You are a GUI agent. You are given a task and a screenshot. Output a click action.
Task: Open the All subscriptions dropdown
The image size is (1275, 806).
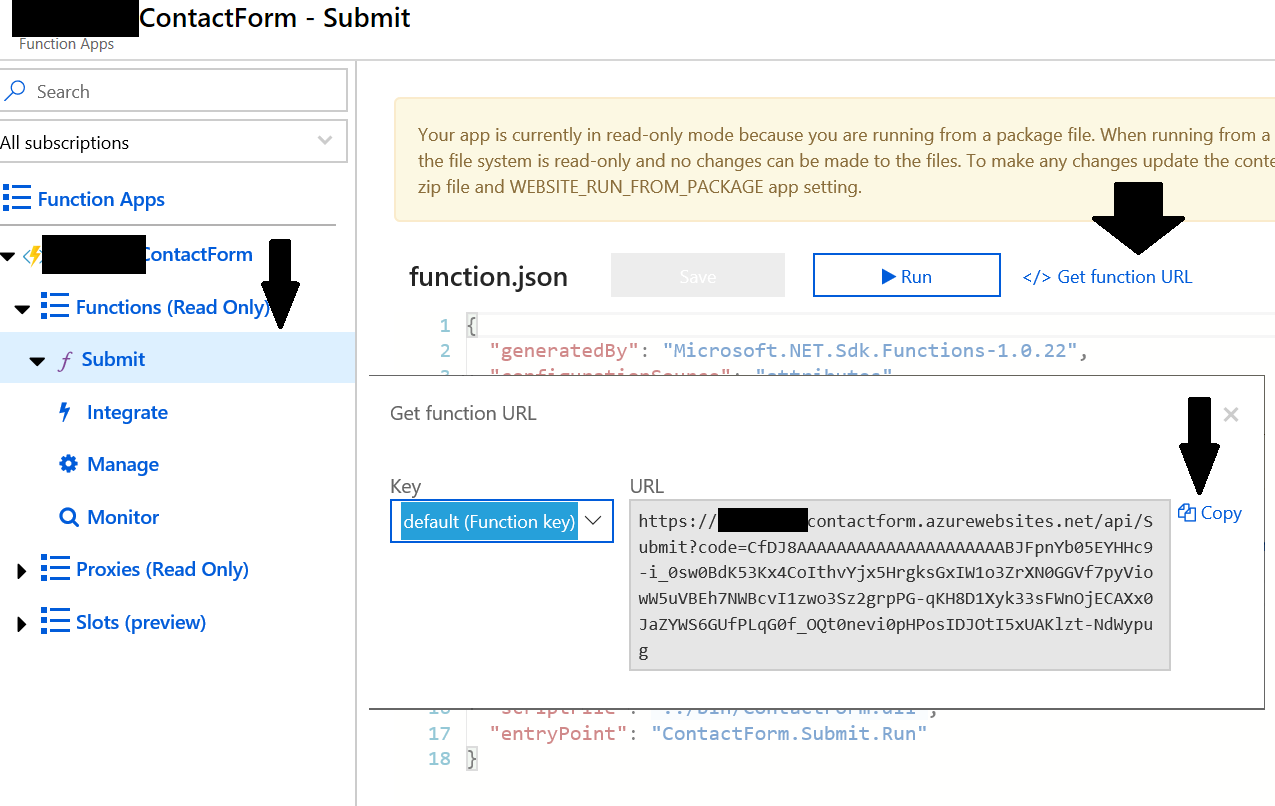[x=173, y=141]
